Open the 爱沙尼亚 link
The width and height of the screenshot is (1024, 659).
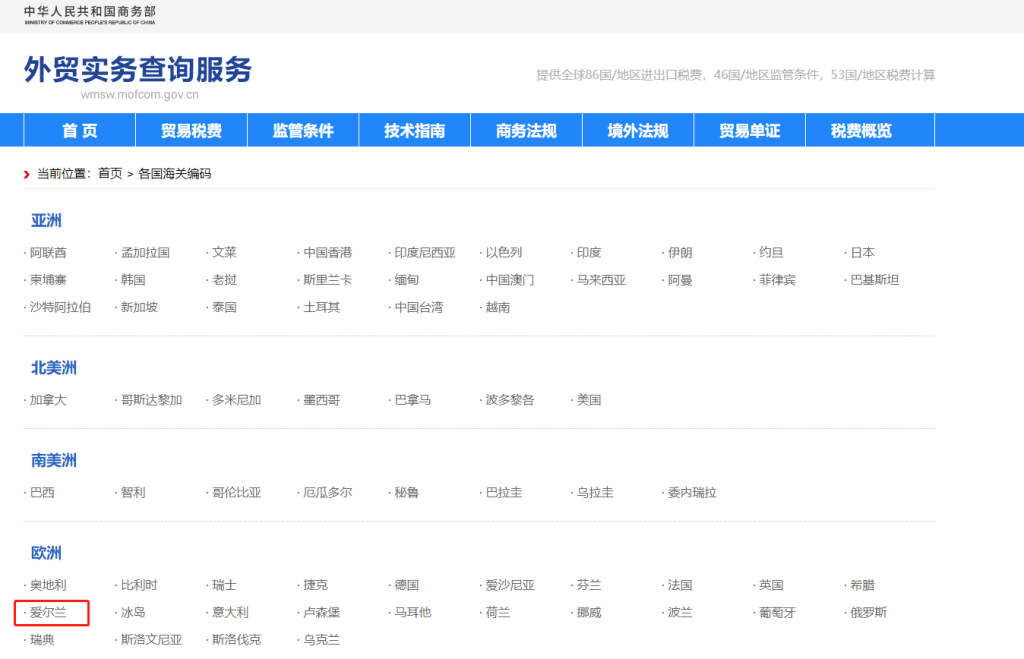(509, 586)
